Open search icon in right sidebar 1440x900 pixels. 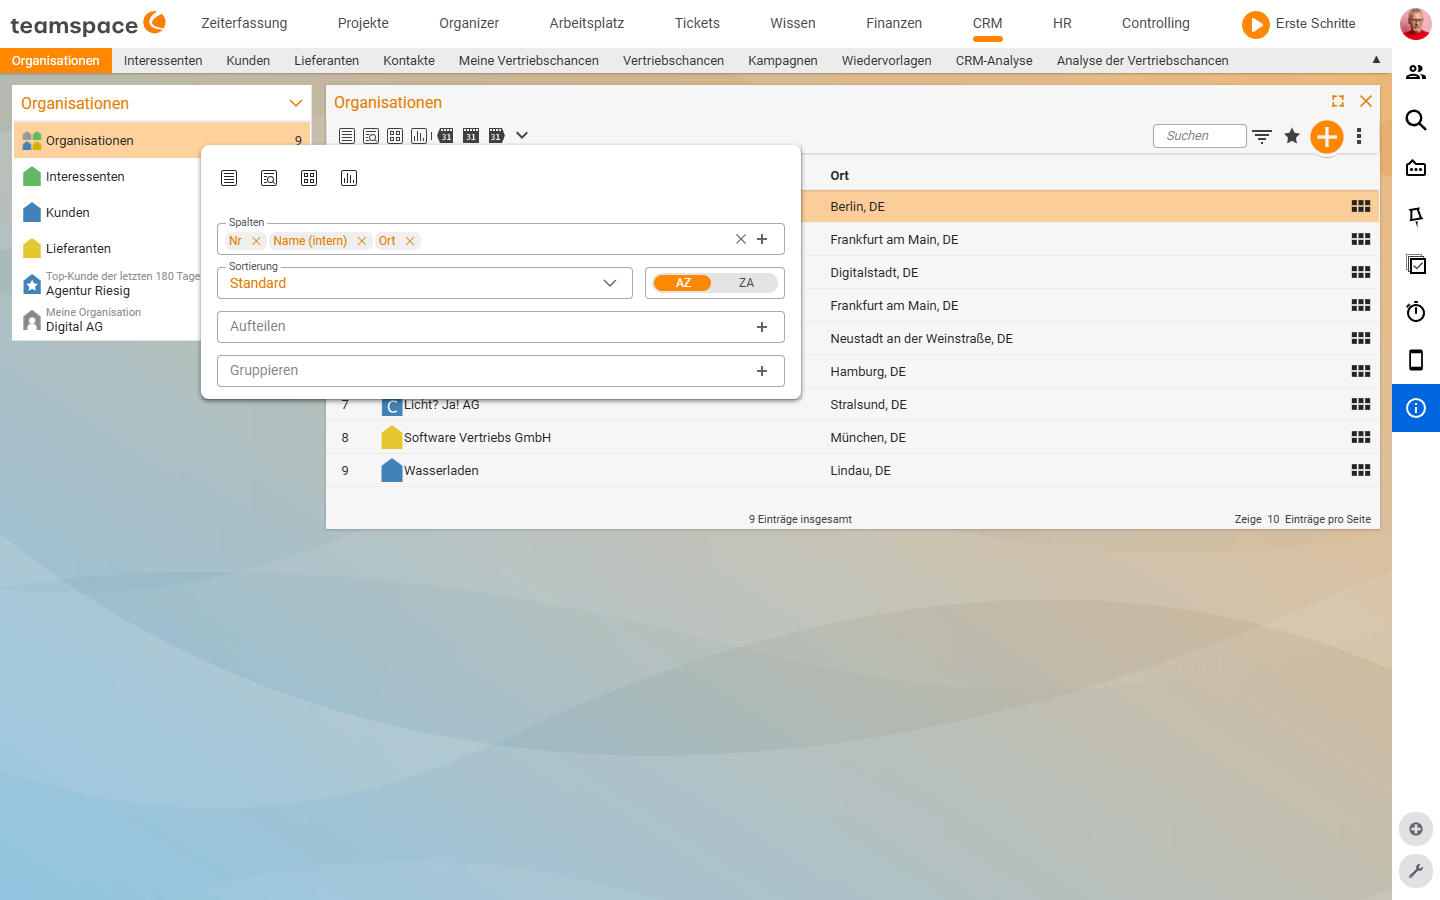1416,120
